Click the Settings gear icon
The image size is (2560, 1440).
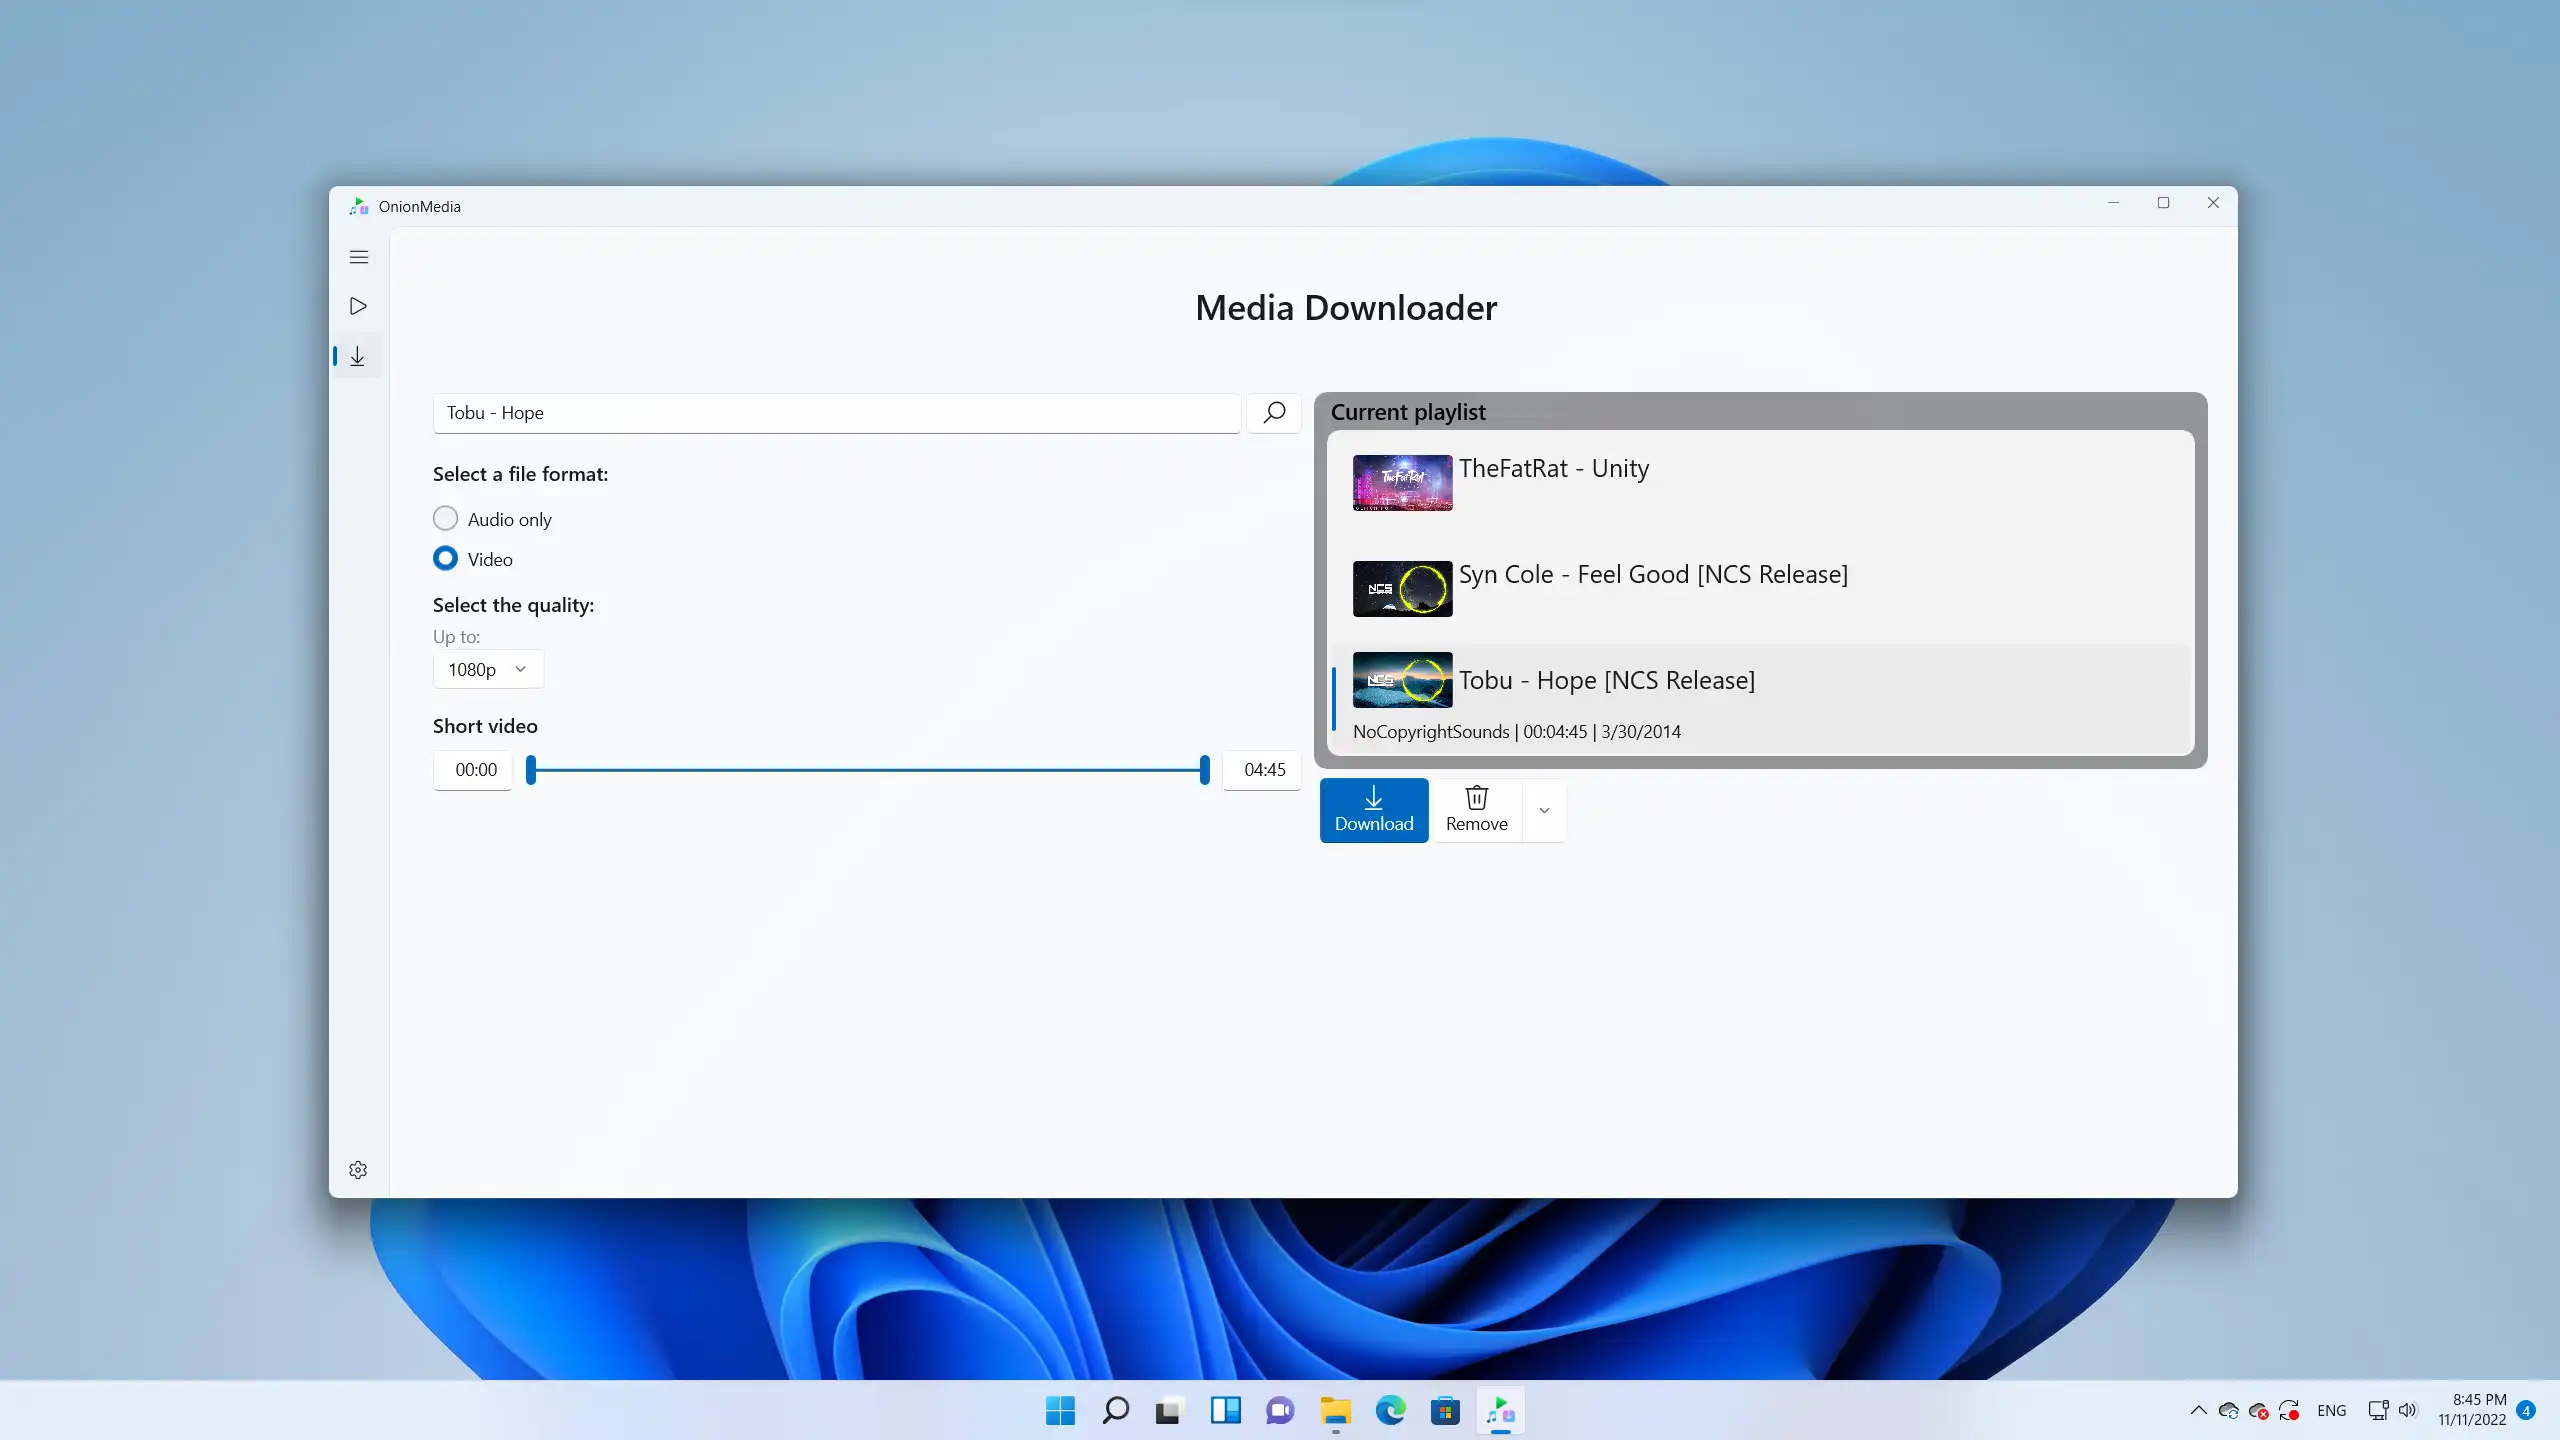pos(359,1169)
